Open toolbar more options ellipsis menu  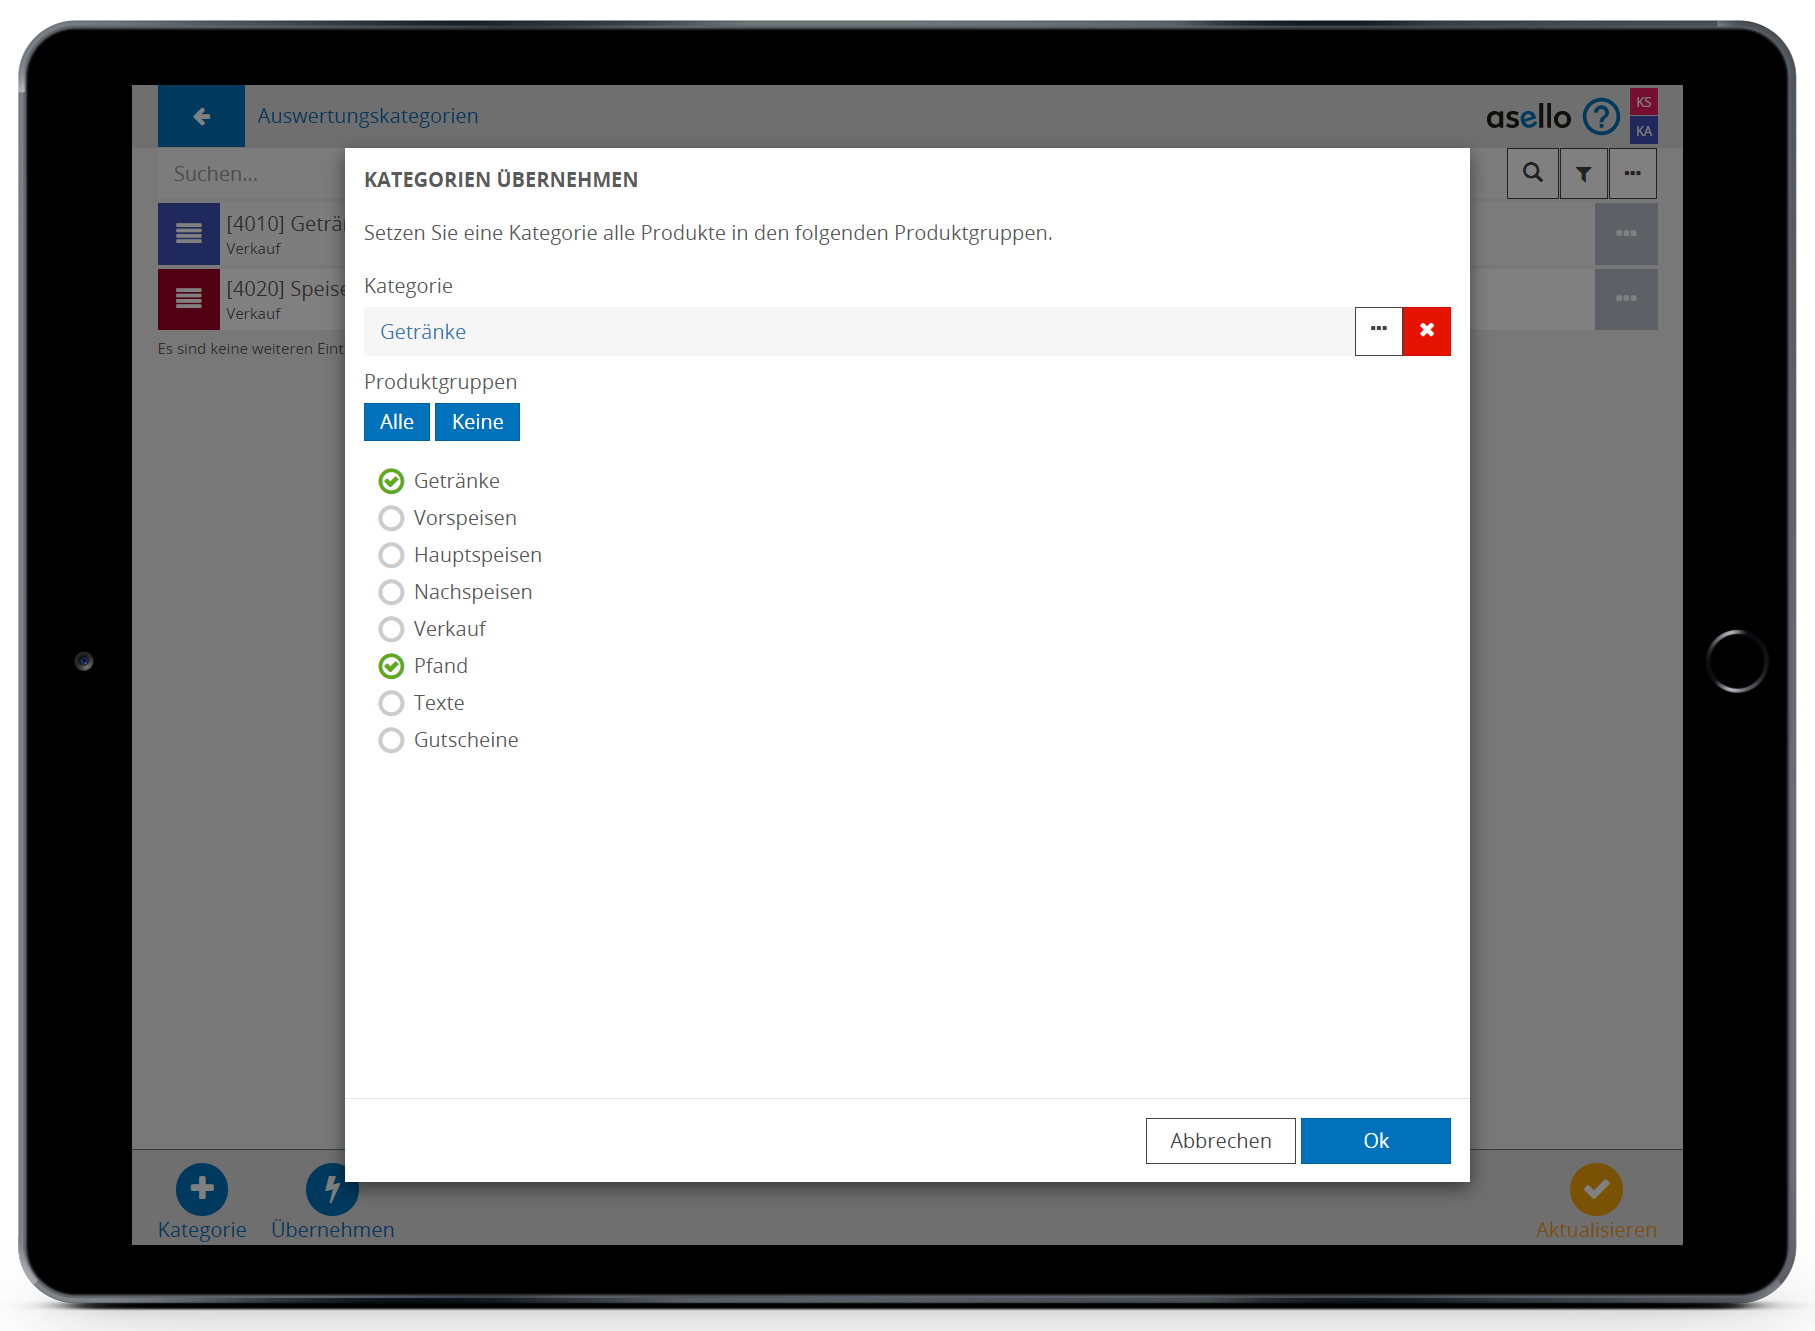point(1632,173)
